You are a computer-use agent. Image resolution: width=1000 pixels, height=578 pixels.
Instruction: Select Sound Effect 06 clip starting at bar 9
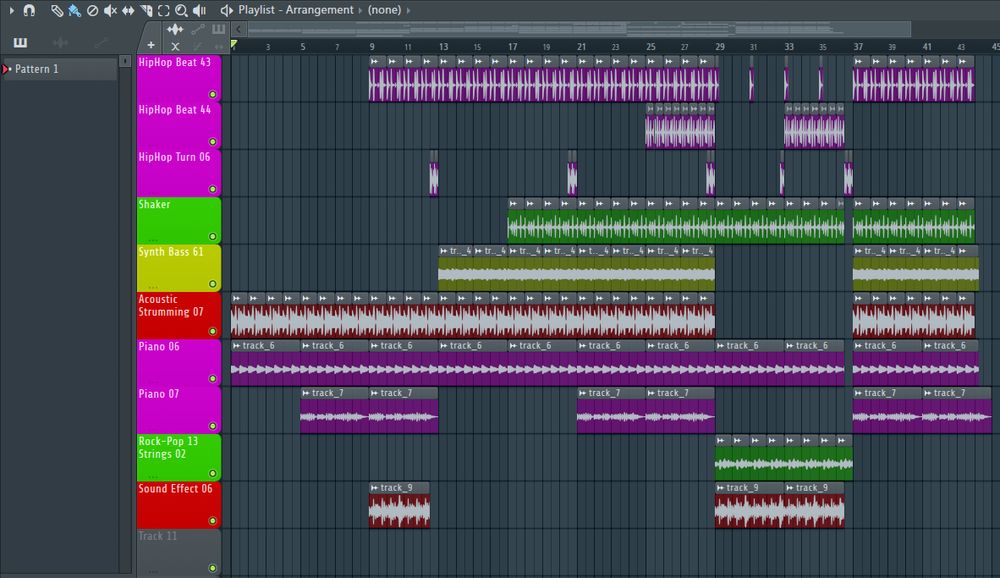pyautogui.click(x=399, y=505)
